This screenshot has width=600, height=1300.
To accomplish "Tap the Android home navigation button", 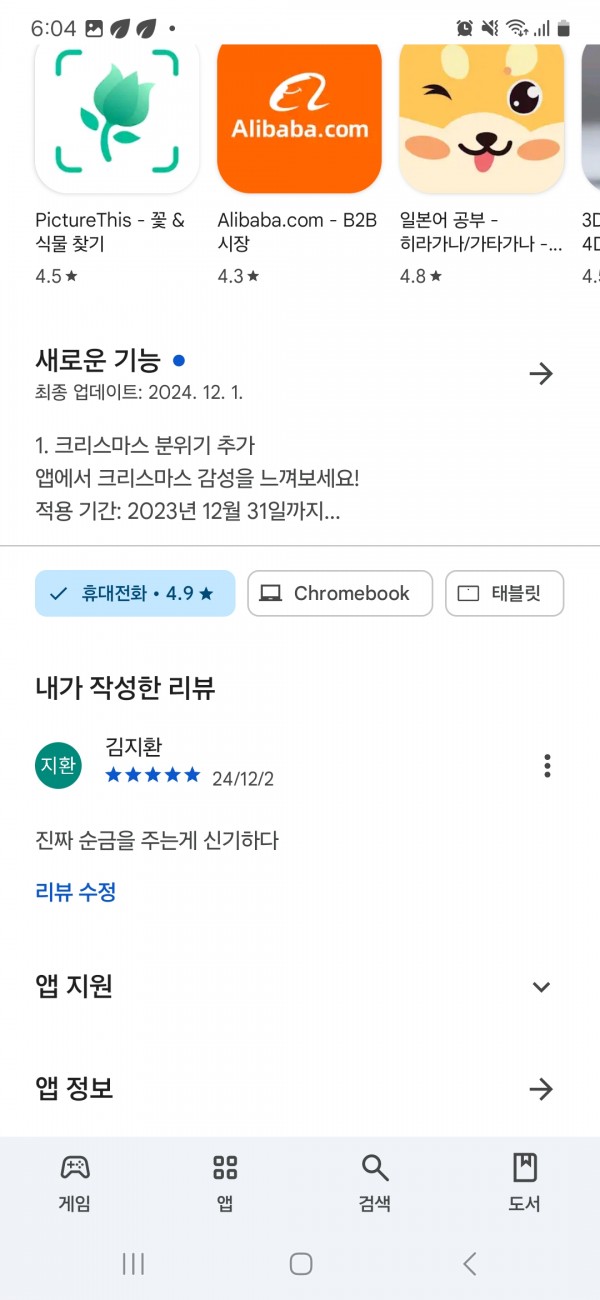I will pyautogui.click(x=301, y=1264).
